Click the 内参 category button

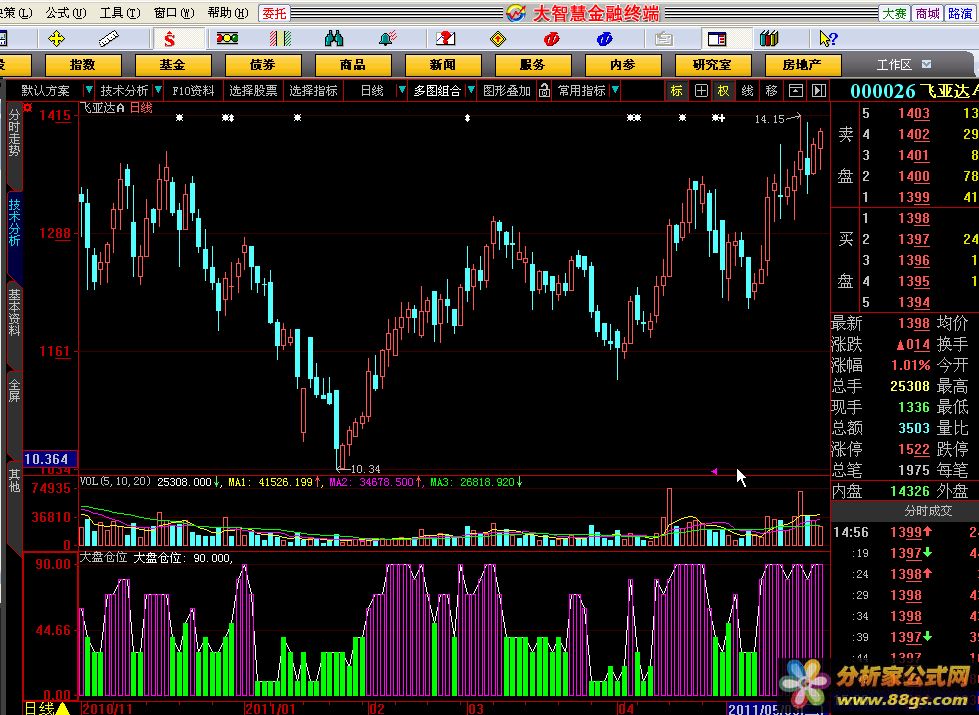622,64
